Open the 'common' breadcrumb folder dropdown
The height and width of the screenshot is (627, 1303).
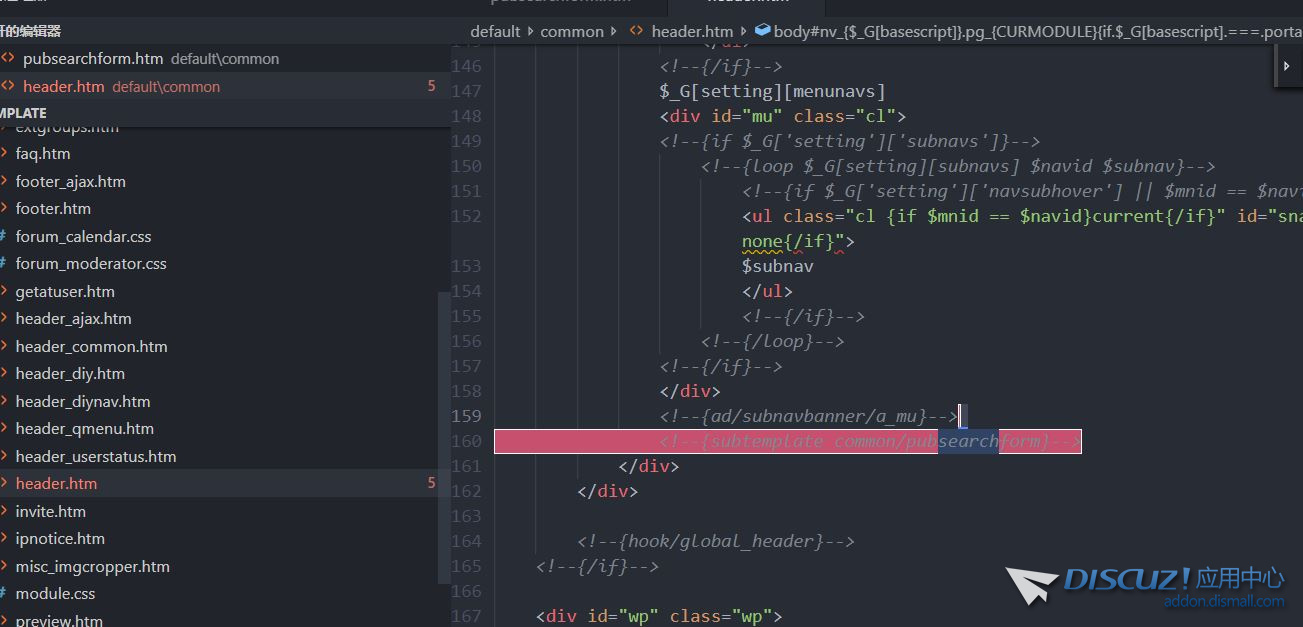[x=572, y=32]
